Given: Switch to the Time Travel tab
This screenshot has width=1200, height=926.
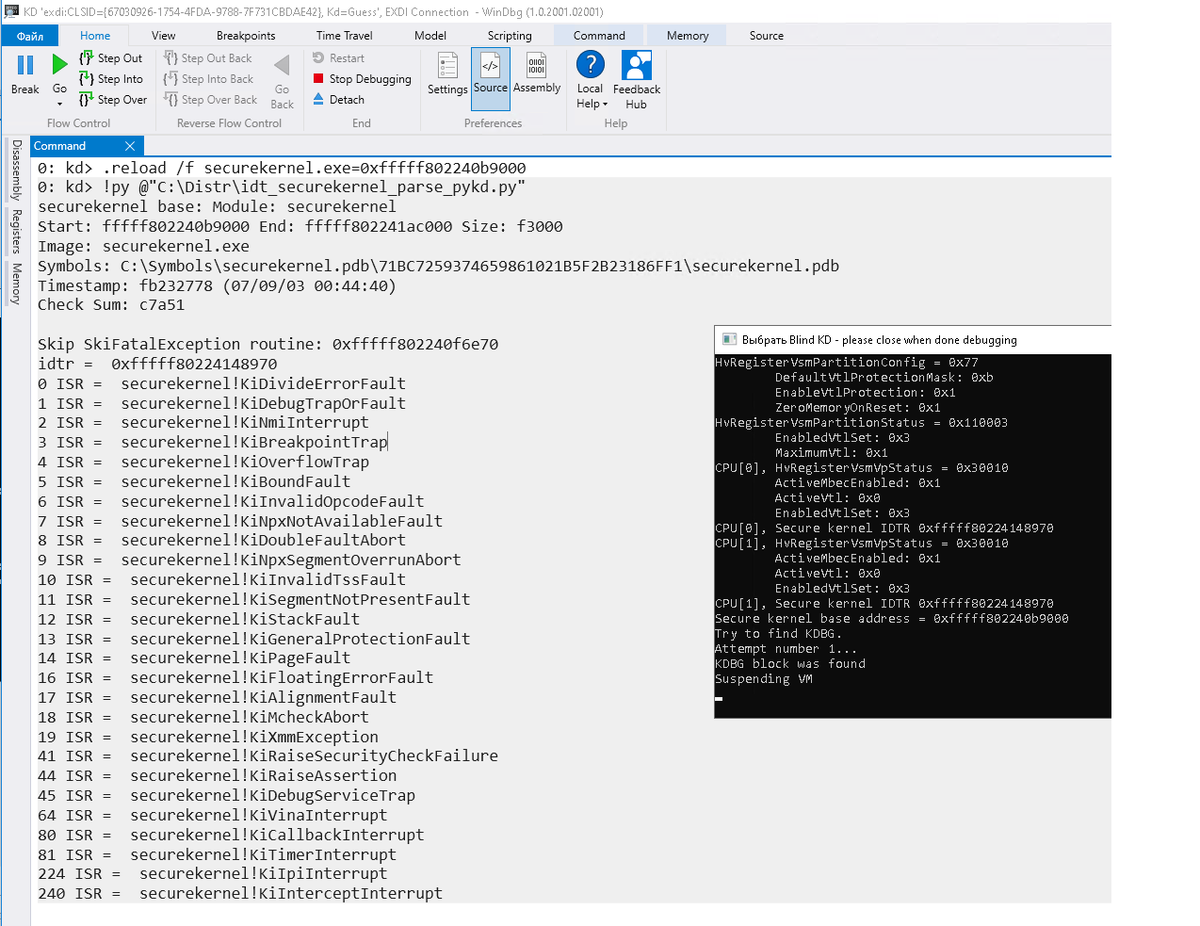Looking at the screenshot, I should click(x=344, y=36).
